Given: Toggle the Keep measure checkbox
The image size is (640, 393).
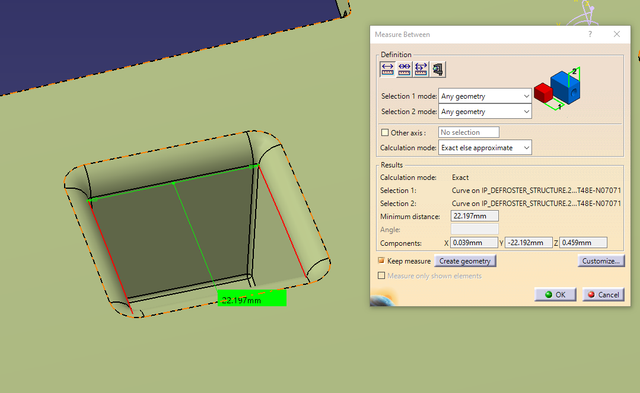Looking at the screenshot, I should point(381,260).
